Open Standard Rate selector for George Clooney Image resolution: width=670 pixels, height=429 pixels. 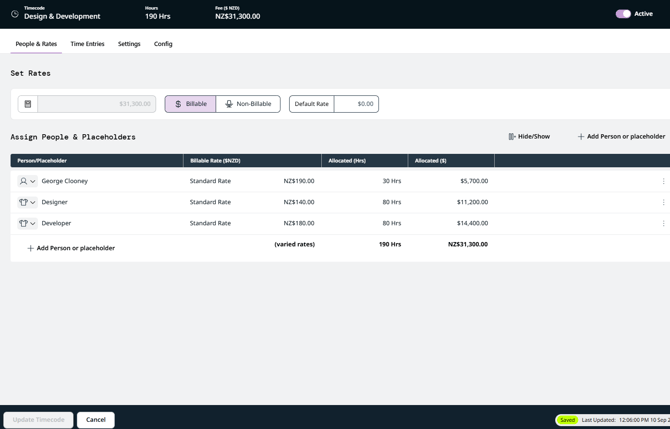point(210,181)
